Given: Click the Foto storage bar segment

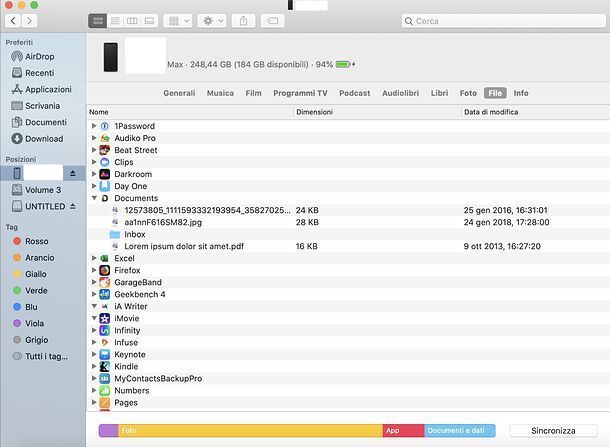Looking at the screenshot, I should [251, 431].
